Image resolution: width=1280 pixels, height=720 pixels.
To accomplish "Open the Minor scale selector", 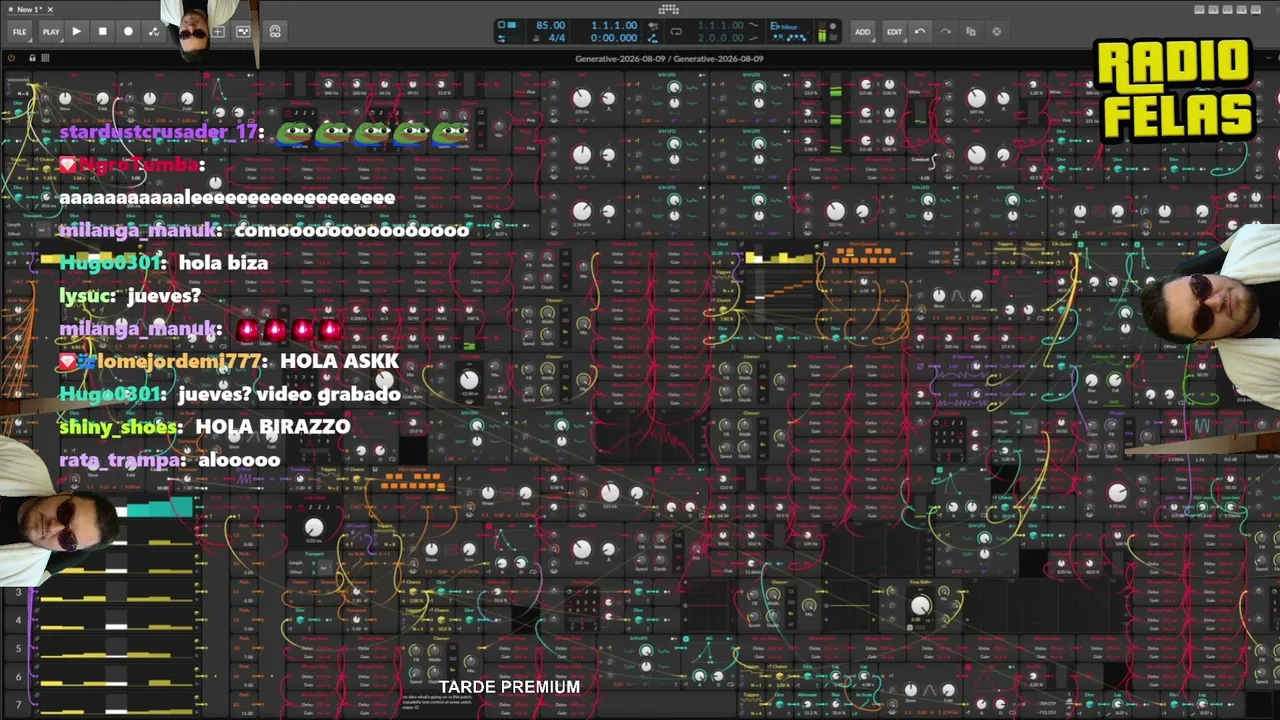I will 789,25.
